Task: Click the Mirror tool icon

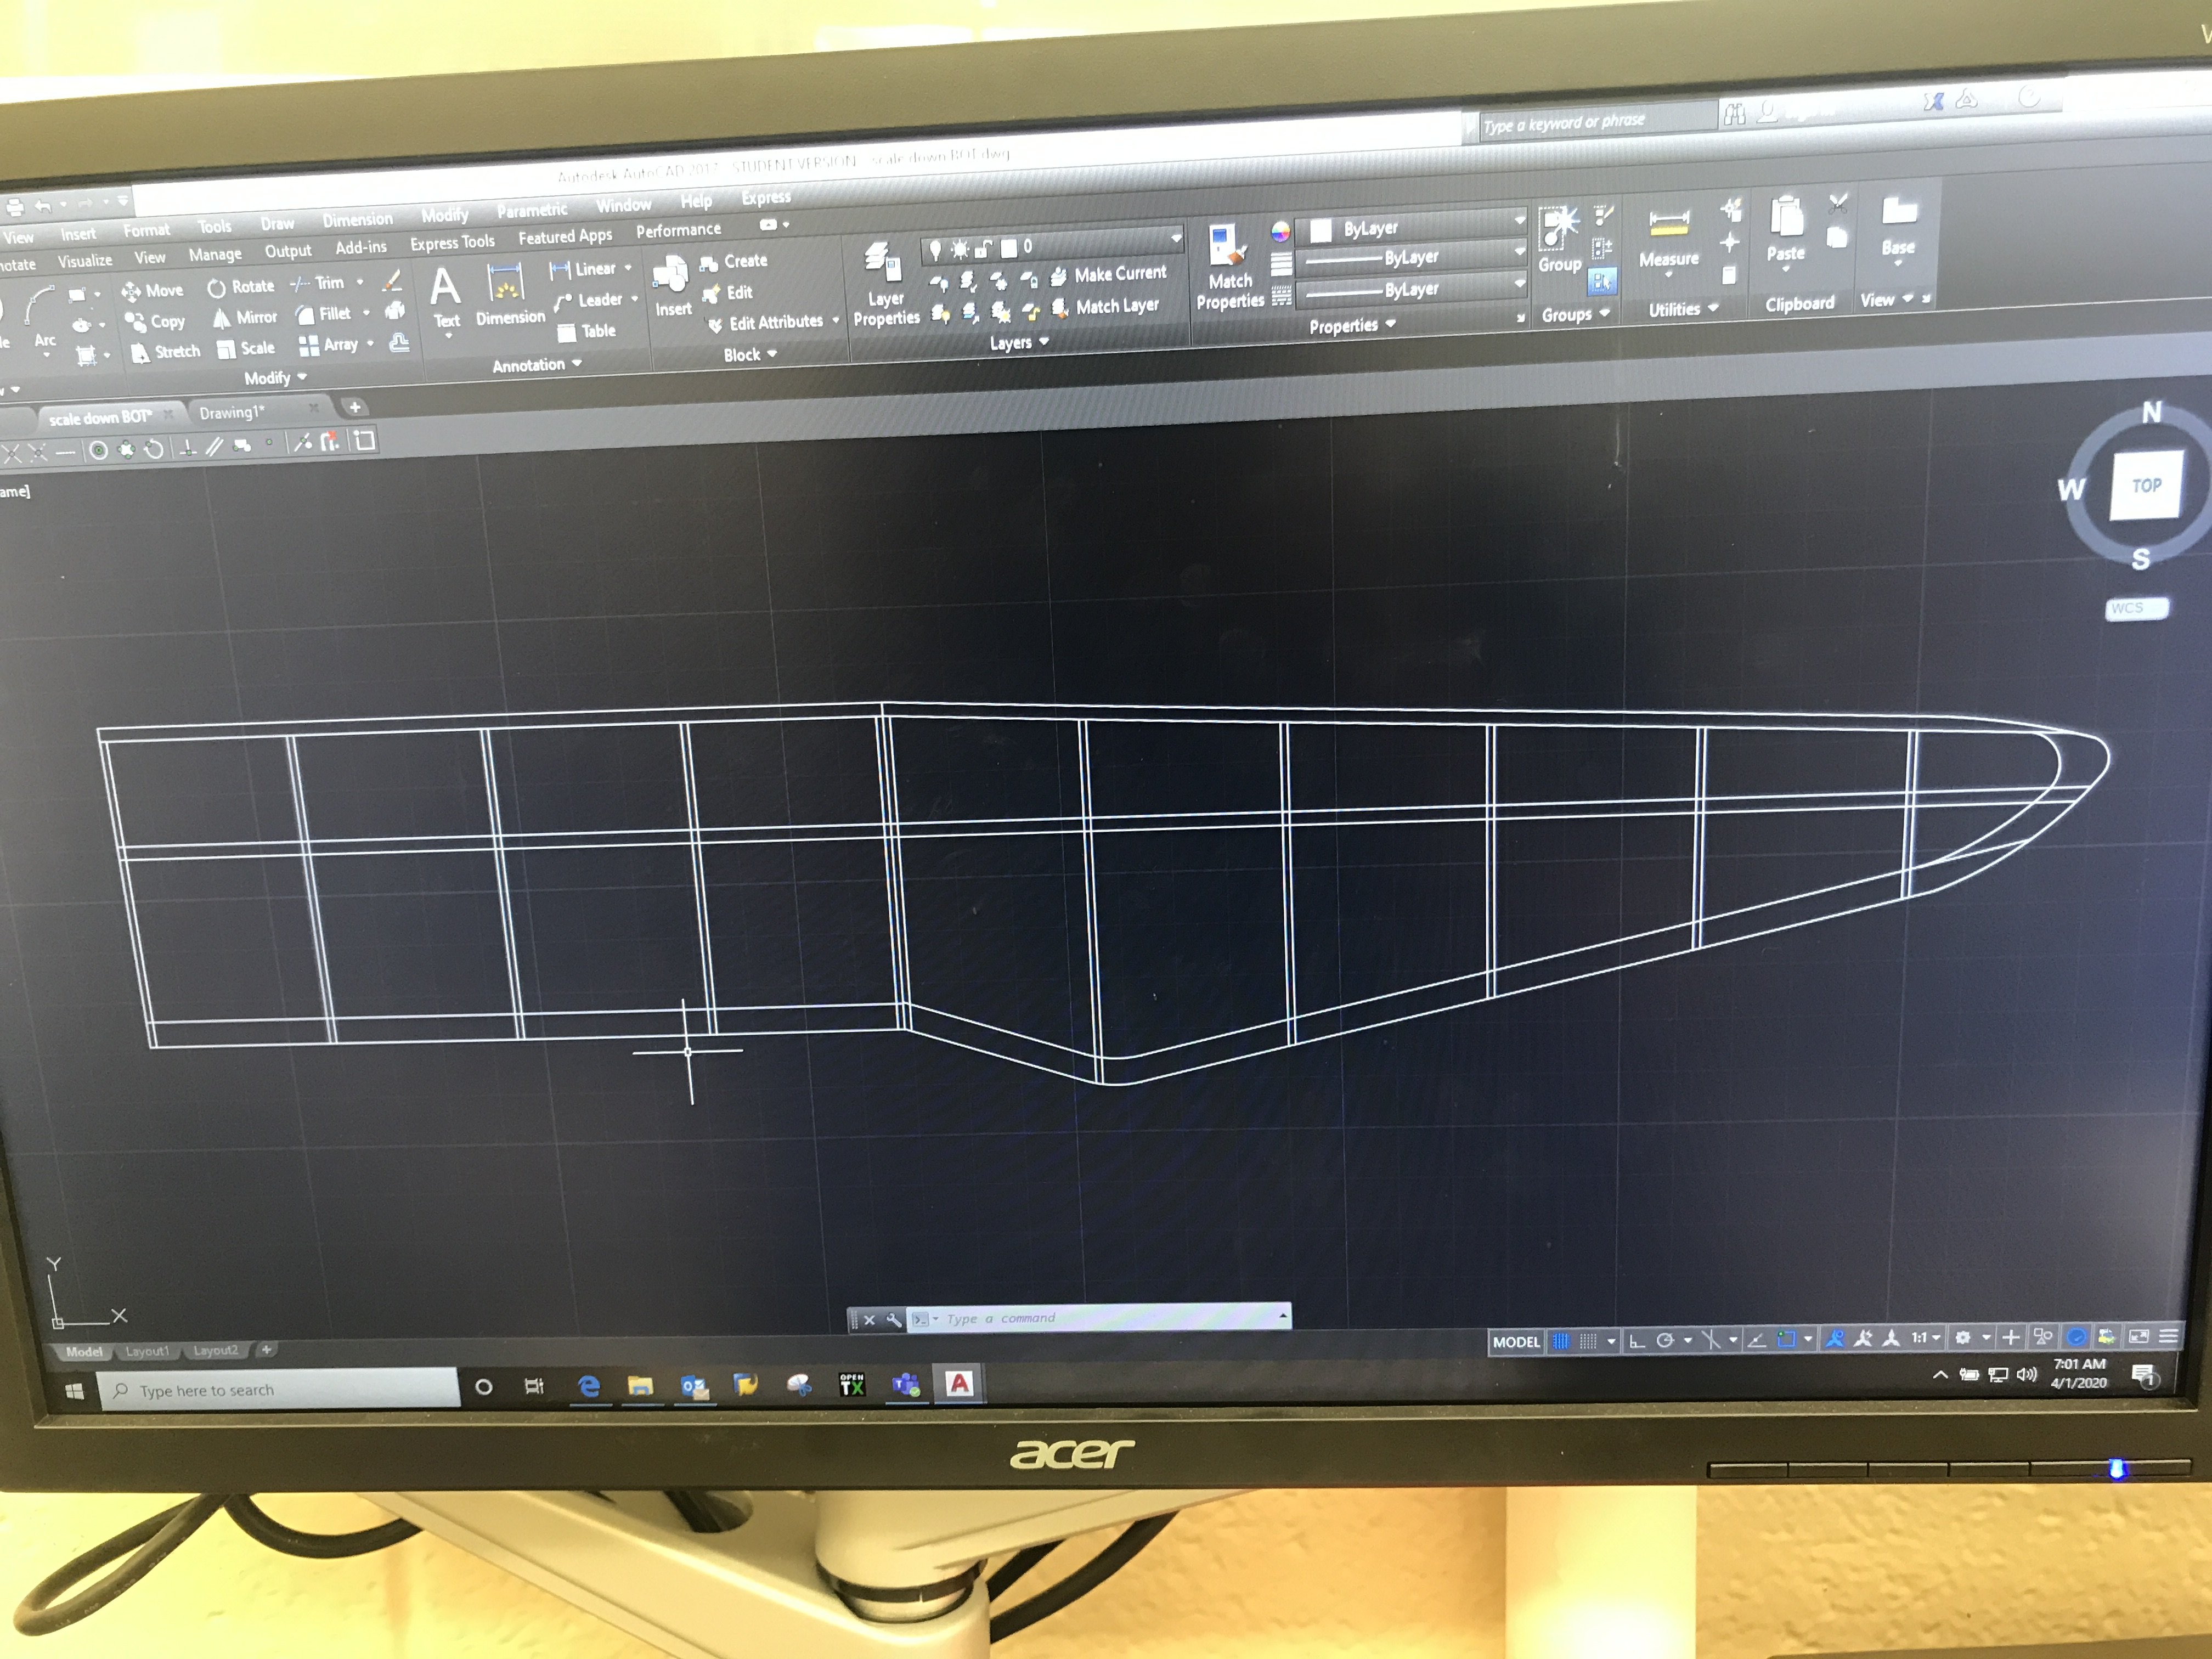Action: [222, 319]
